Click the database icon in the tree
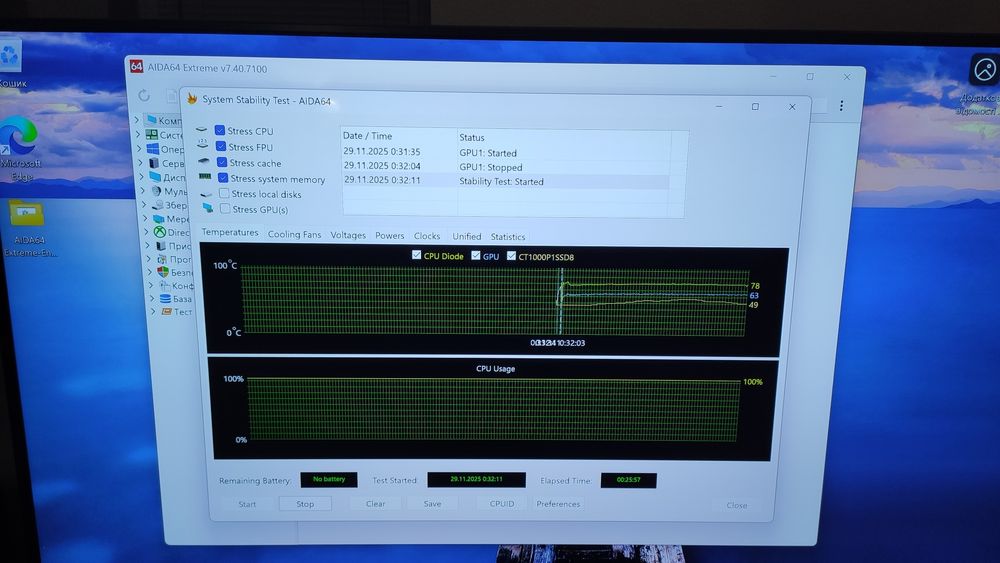The image size is (1000, 563). 165,298
